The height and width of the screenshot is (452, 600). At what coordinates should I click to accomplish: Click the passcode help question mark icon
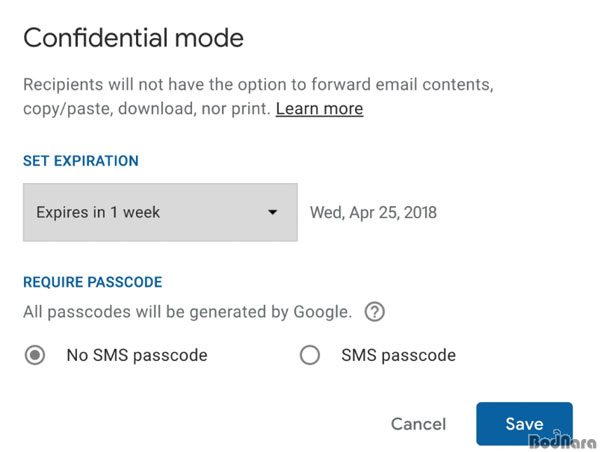tap(374, 312)
